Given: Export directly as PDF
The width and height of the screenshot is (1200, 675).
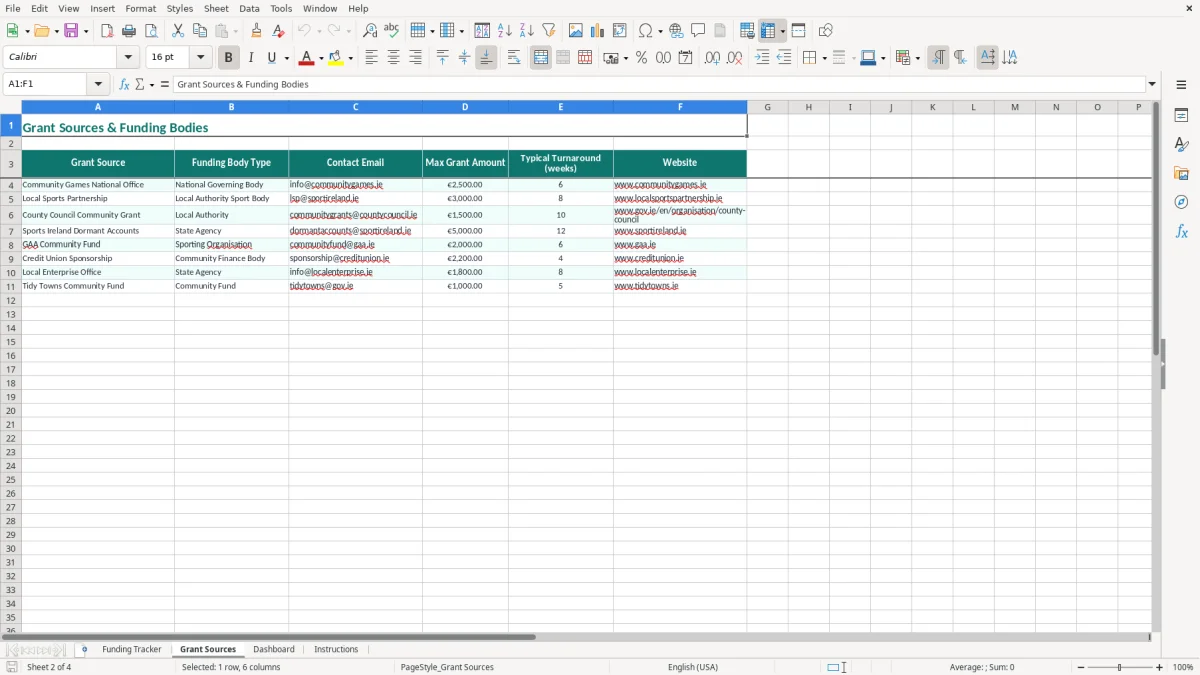Looking at the screenshot, I should click(107, 31).
